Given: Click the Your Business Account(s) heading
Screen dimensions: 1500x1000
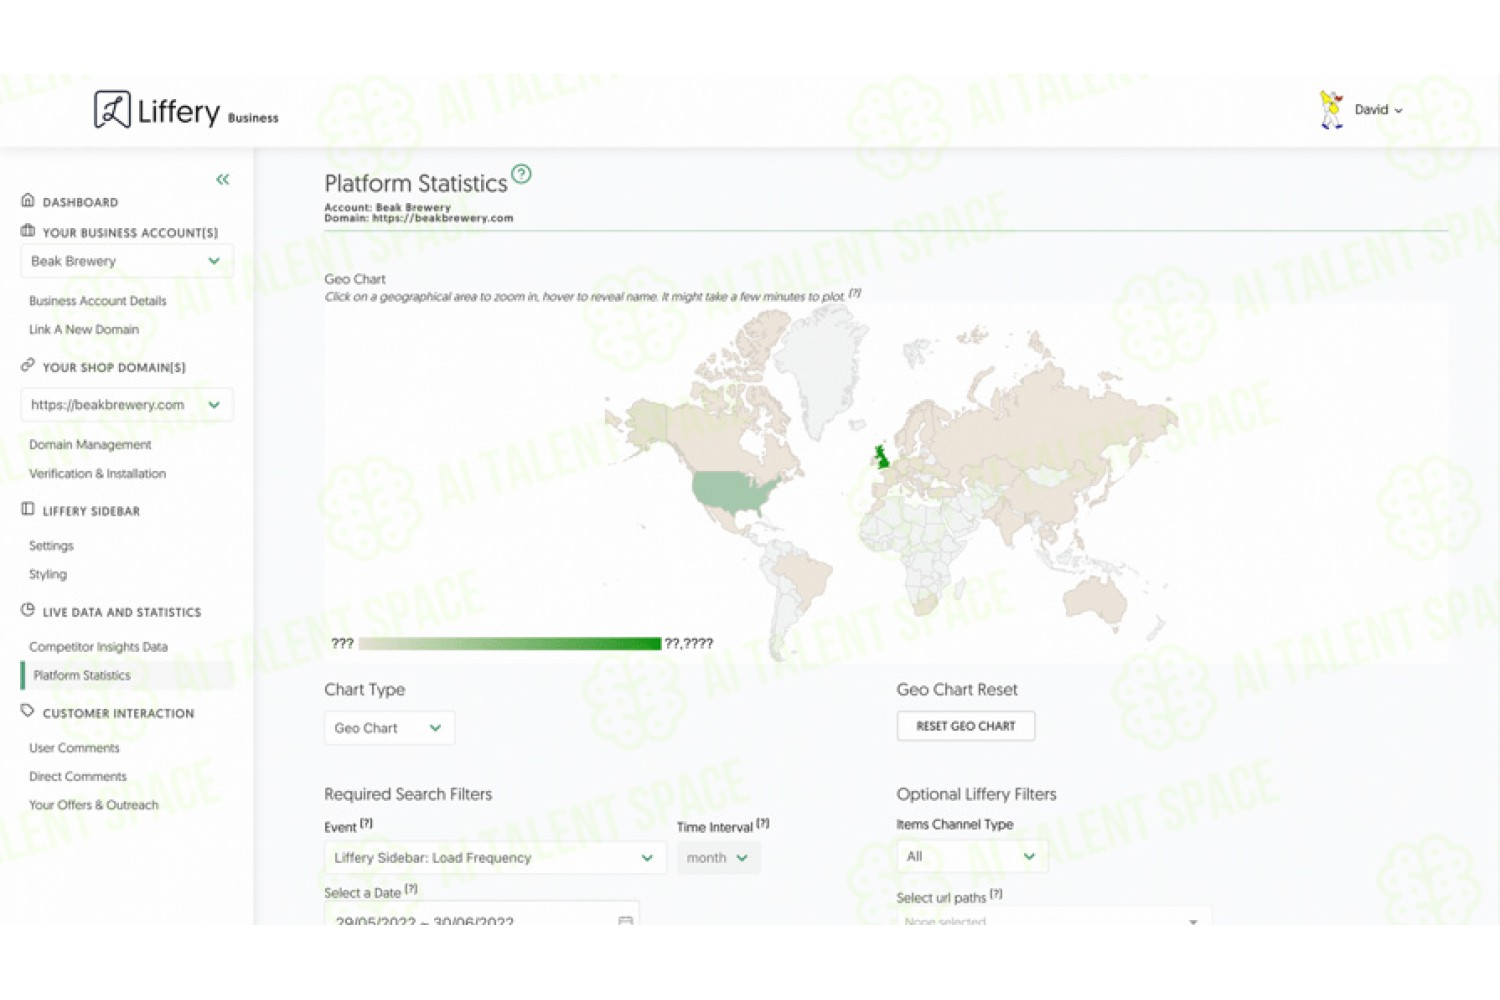Looking at the screenshot, I should click(x=130, y=232).
